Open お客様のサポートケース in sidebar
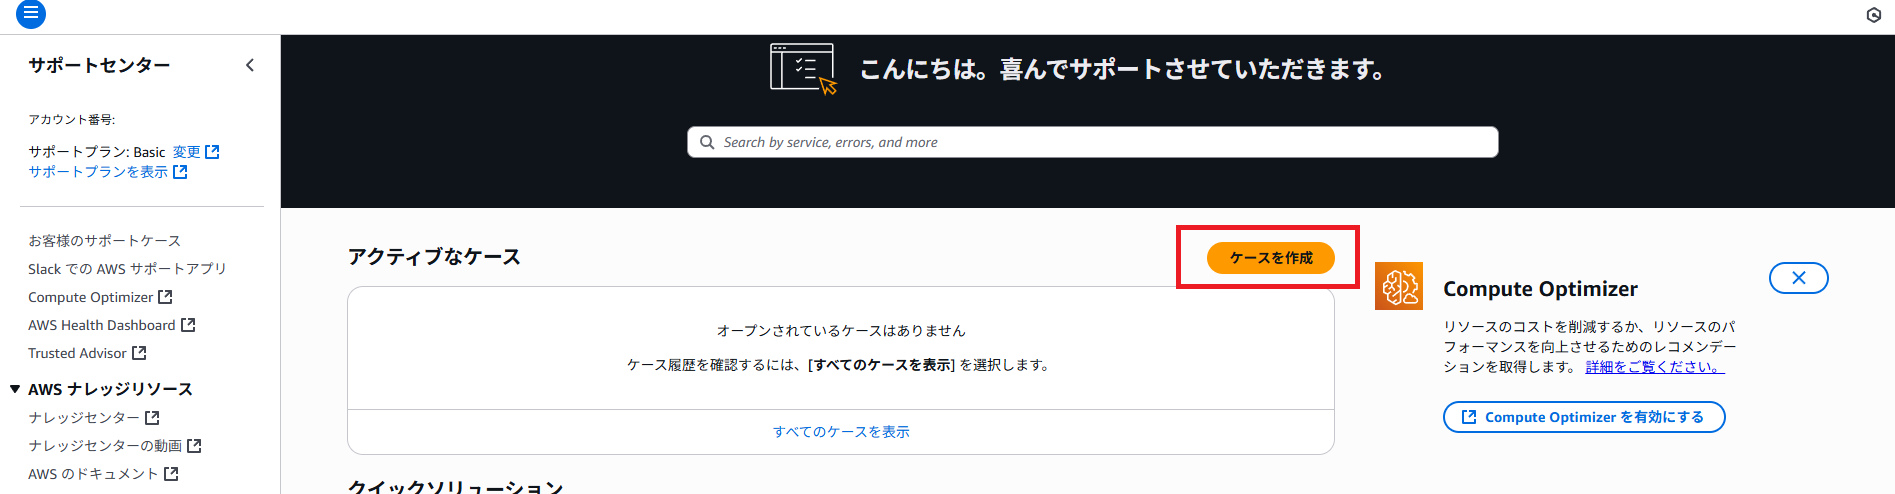 click(x=104, y=241)
